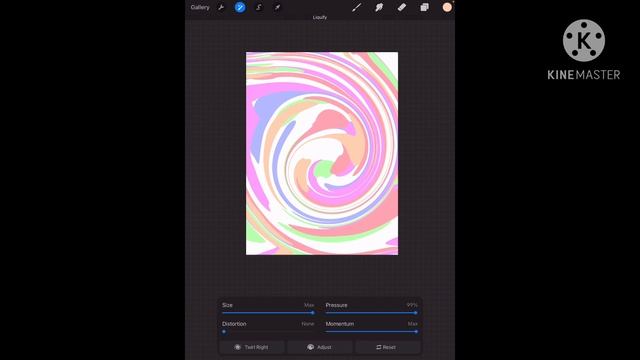640x360 pixels.
Task: Click the Size value Max
Action: tap(309, 305)
